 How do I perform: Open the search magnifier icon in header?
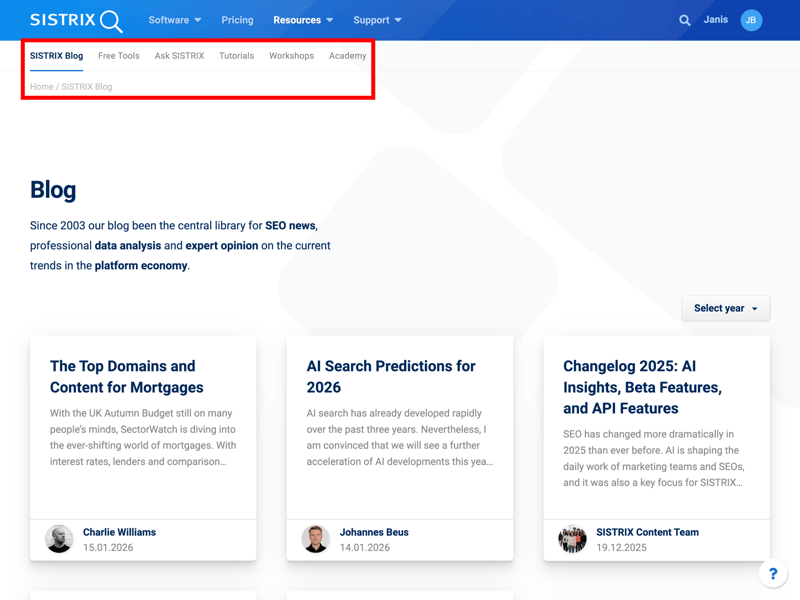[685, 20]
